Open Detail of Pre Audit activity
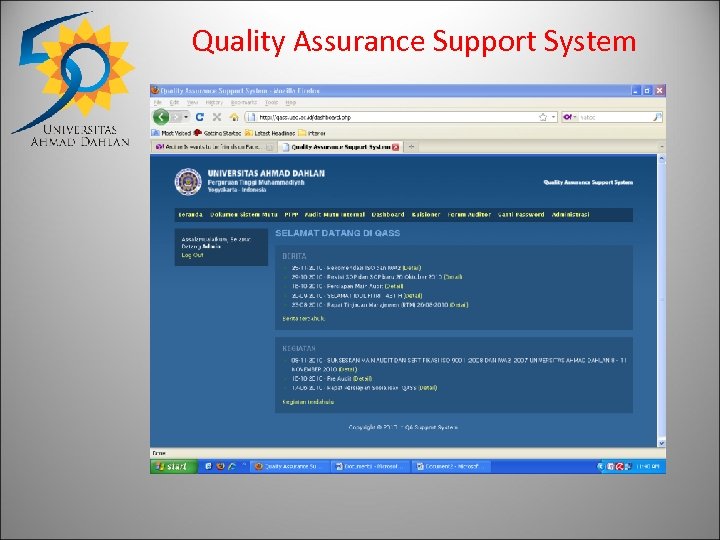This screenshot has width=720, height=540. coord(362,379)
